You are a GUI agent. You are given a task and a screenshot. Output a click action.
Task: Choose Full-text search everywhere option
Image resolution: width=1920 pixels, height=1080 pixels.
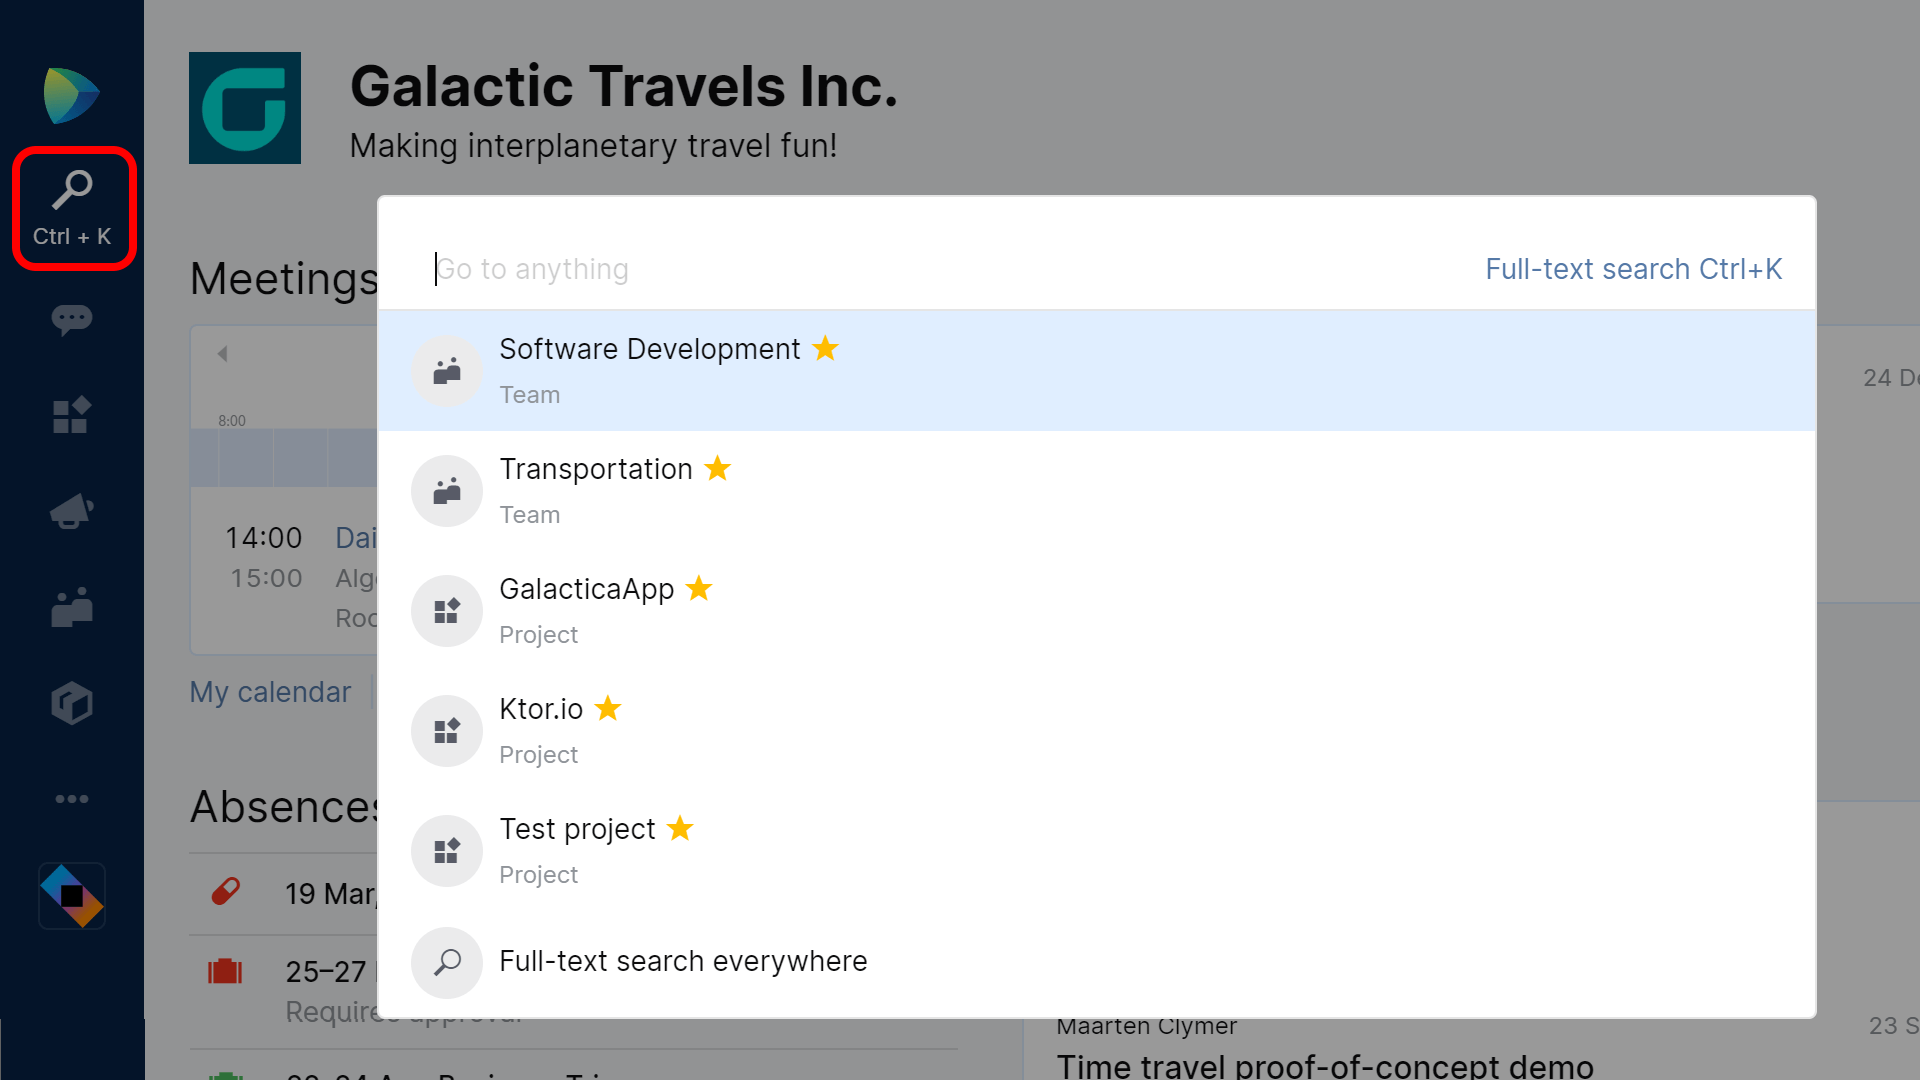point(1097,963)
